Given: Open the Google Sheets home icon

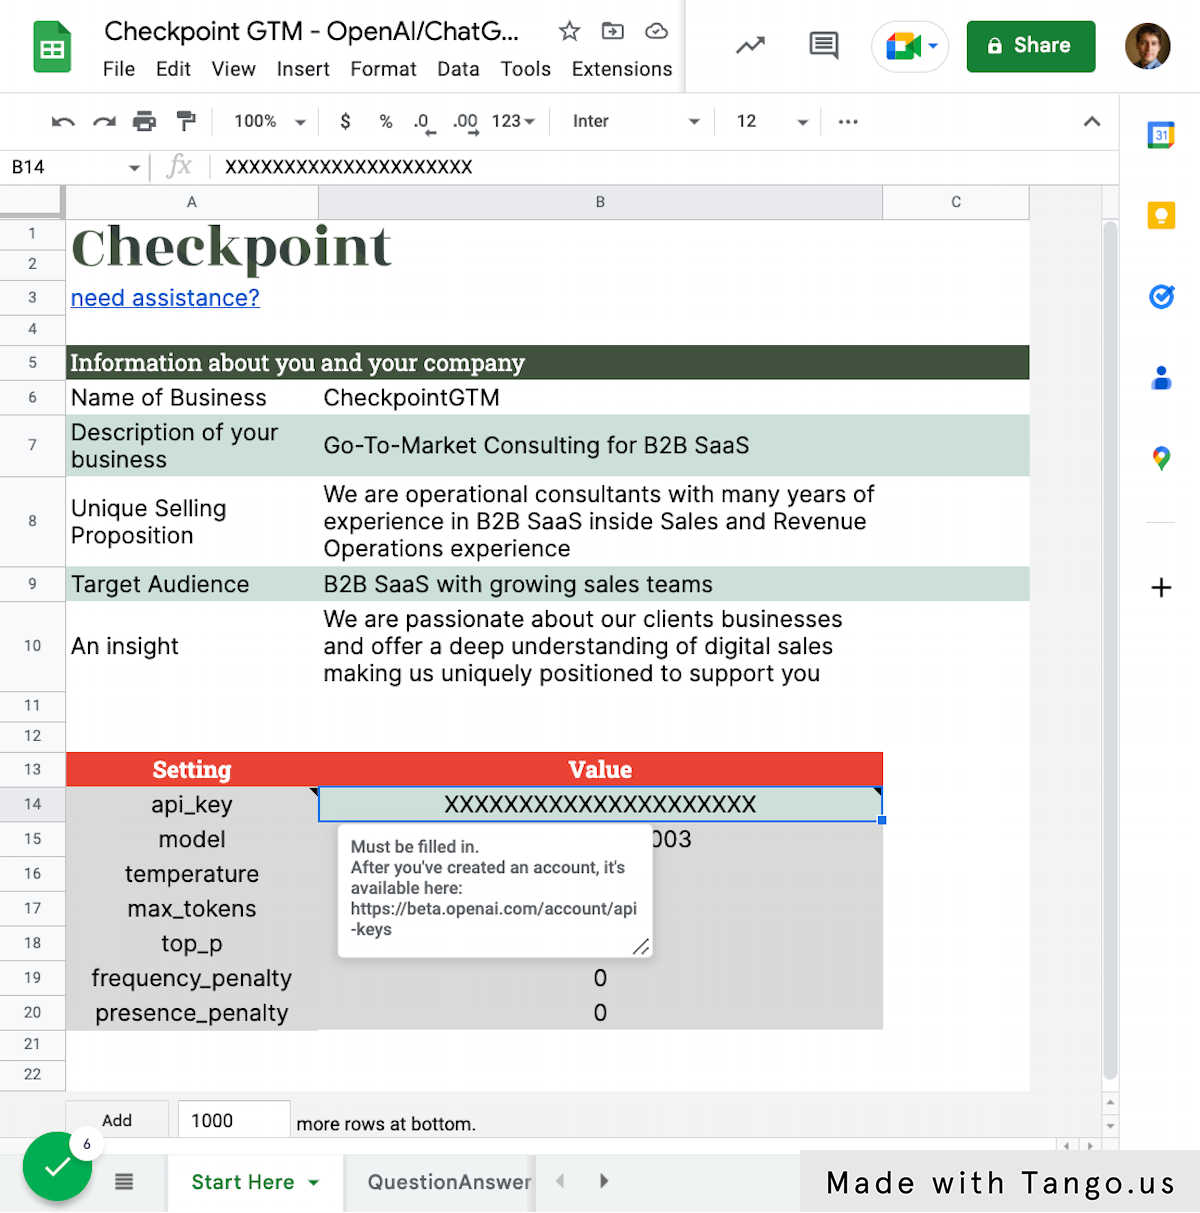Looking at the screenshot, I should 52,47.
